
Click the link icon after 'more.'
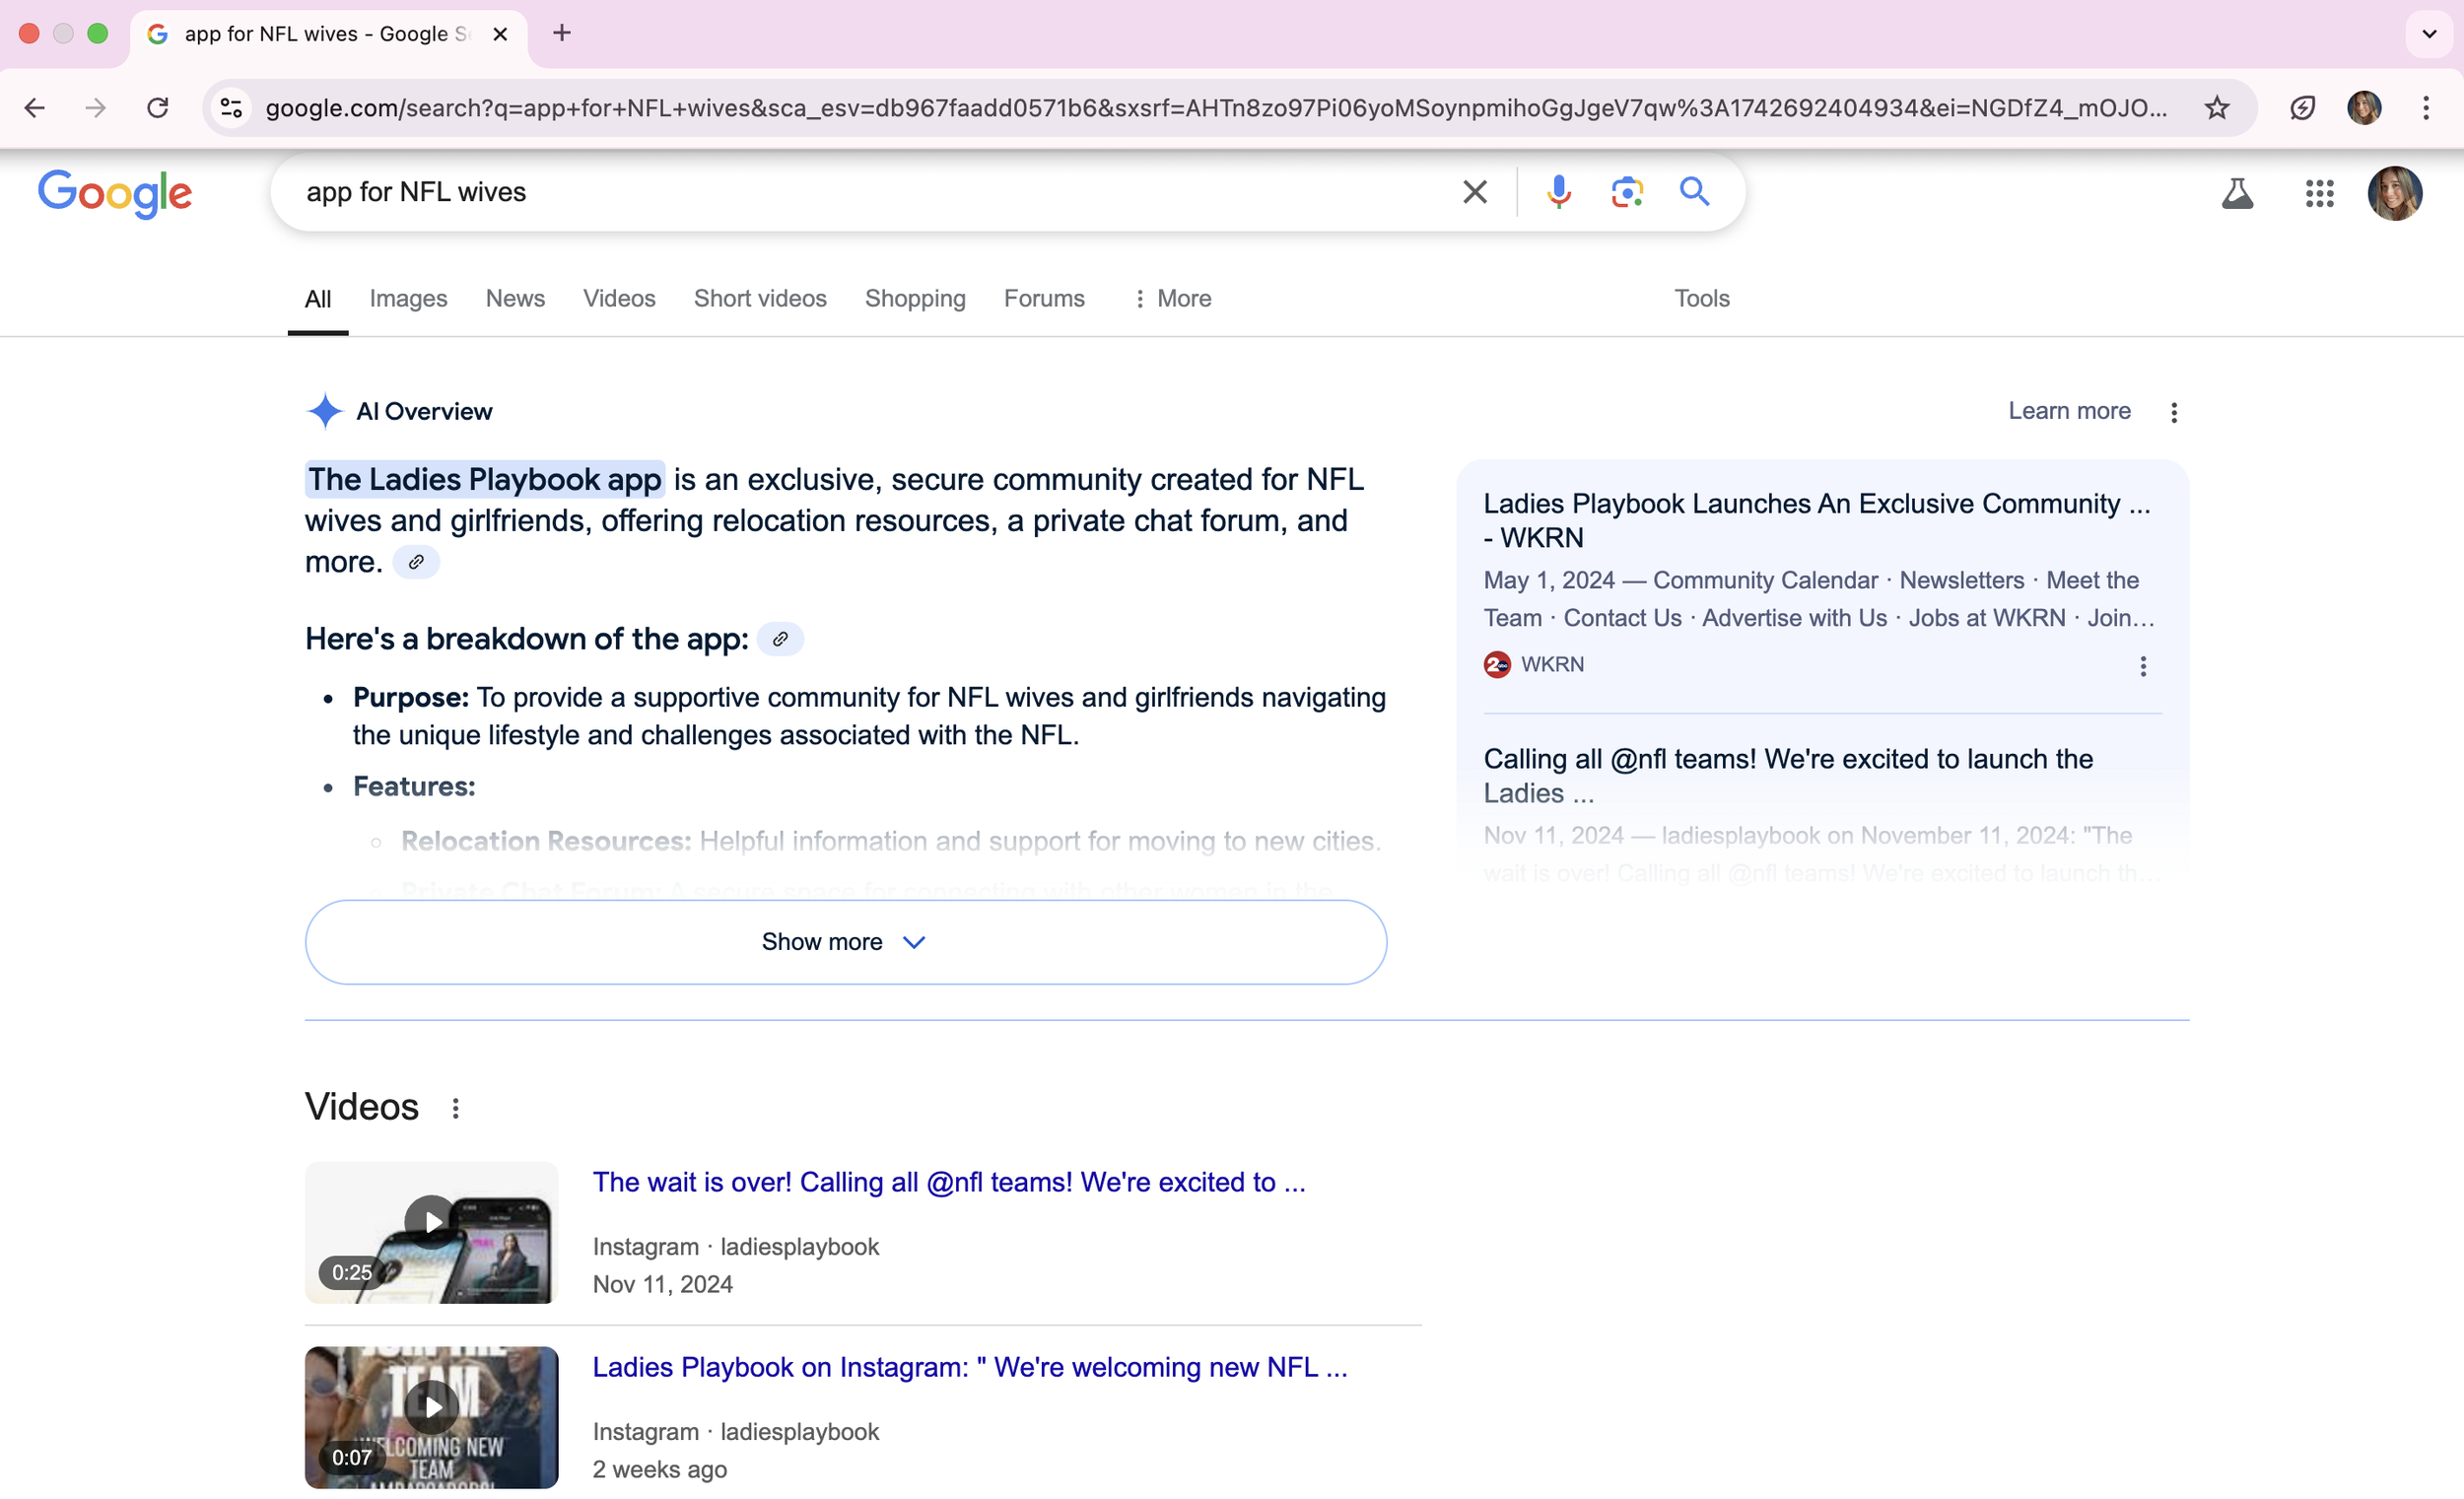point(416,562)
